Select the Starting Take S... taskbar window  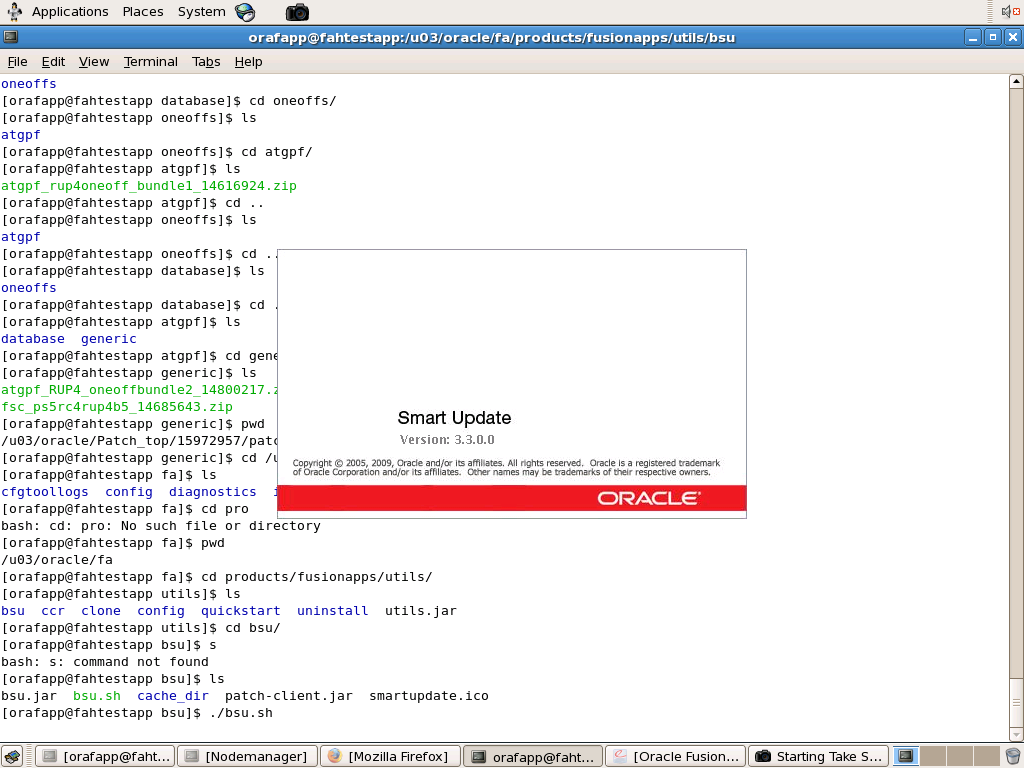817,755
